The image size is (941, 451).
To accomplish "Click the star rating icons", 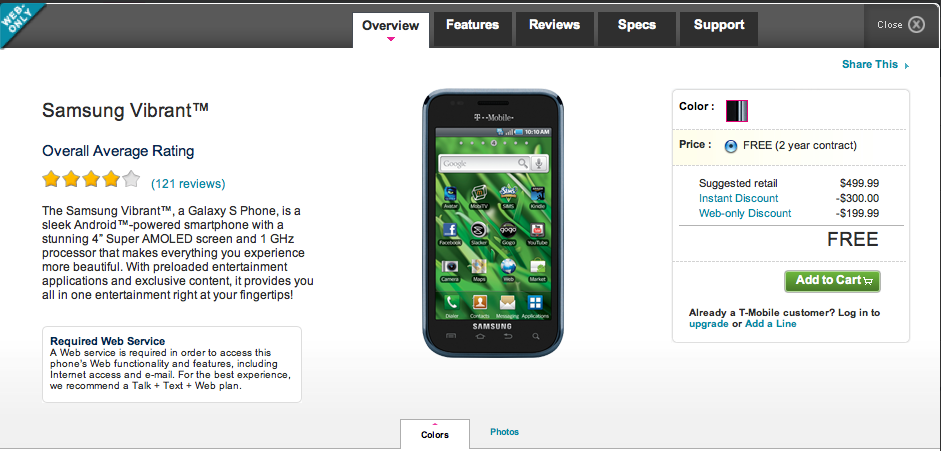I will pos(91,179).
